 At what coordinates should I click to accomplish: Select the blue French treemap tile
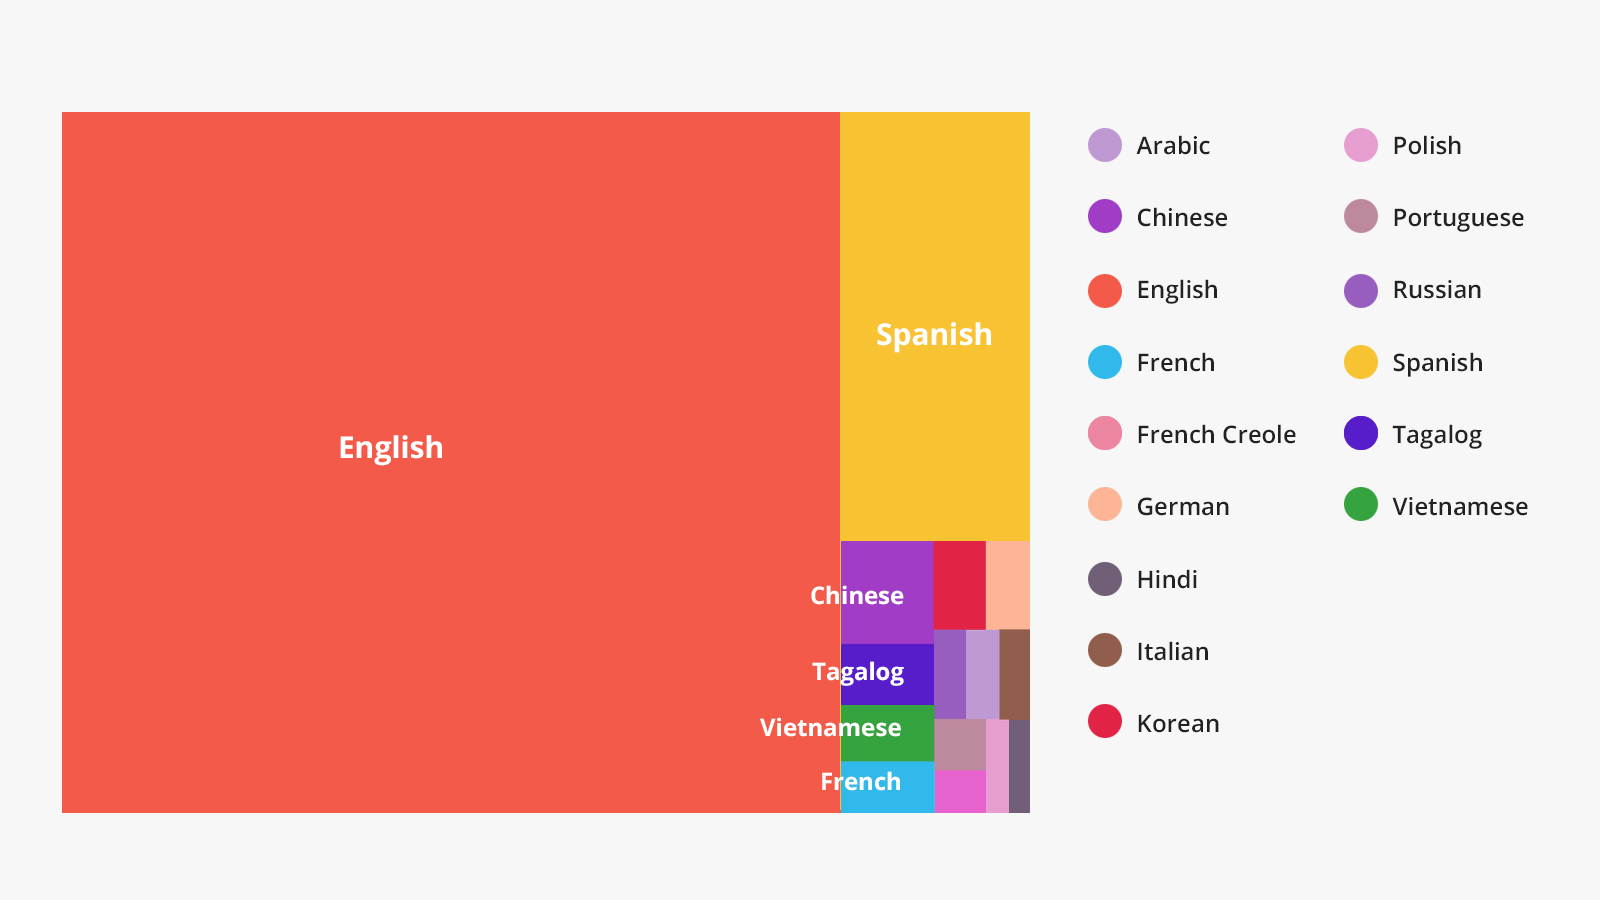pyautogui.click(x=887, y=787)
